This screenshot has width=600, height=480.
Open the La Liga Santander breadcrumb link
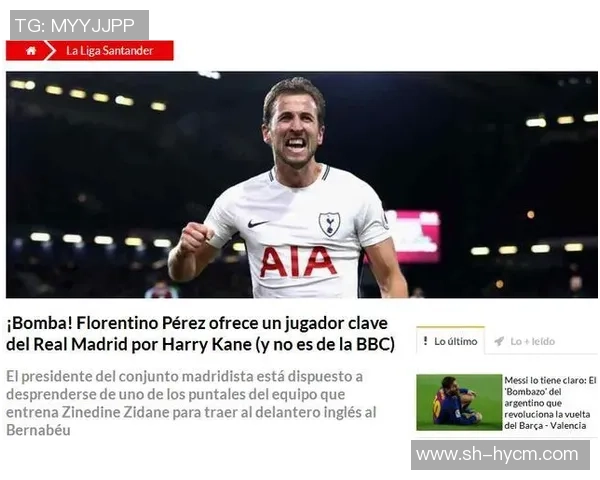pos(109,51)
